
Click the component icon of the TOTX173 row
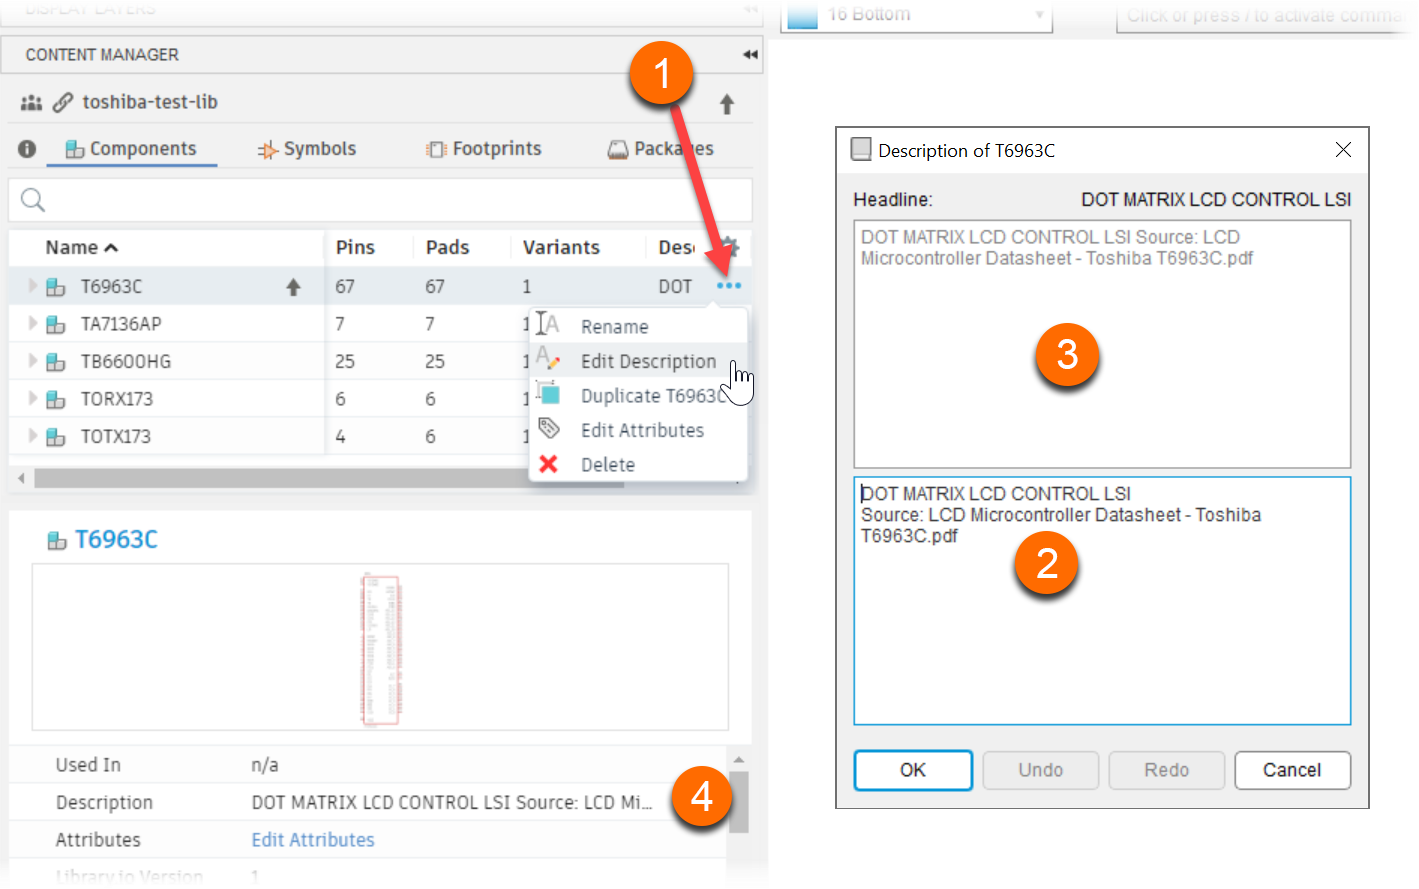tap(56, 437)
